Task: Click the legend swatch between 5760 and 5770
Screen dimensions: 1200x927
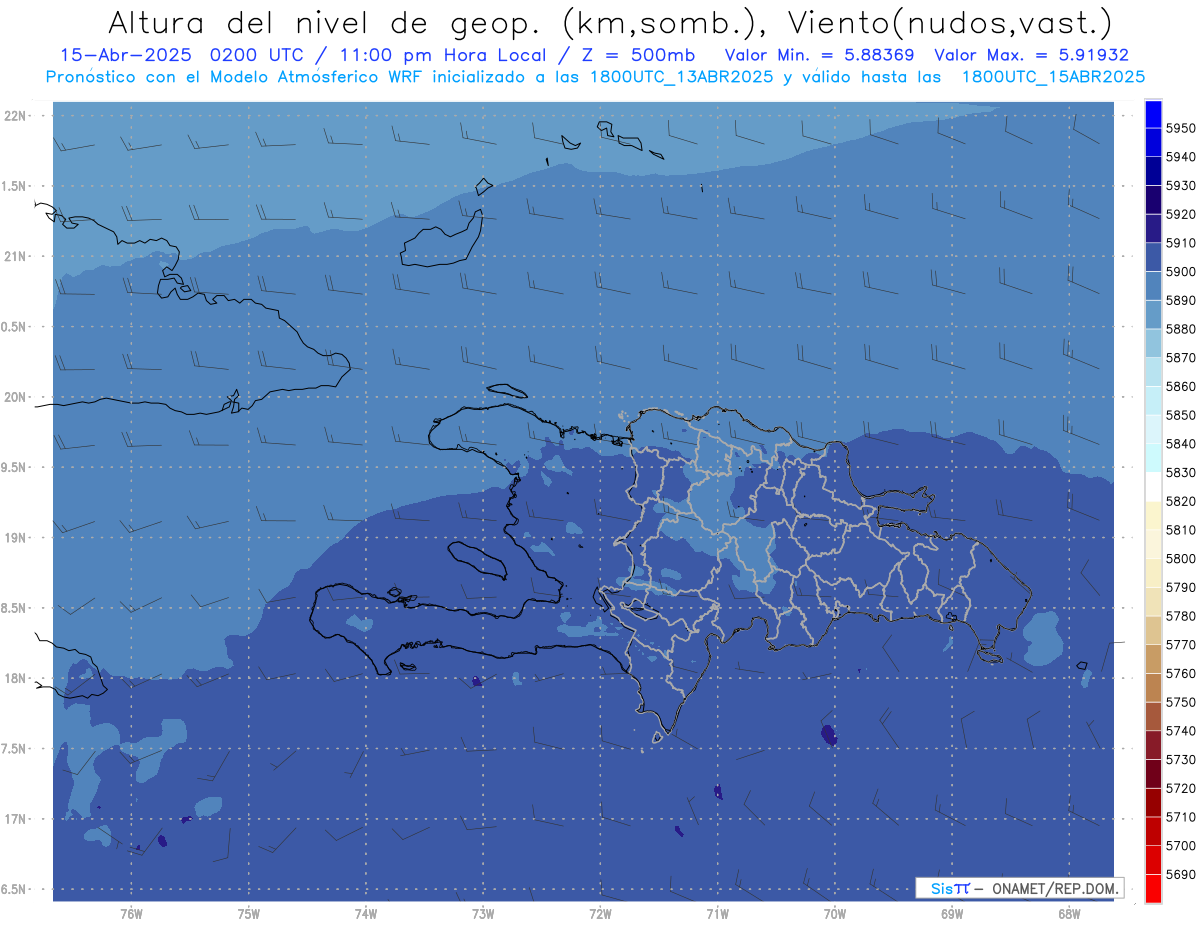Action: pyautogui.click(x=1153, y=658)
